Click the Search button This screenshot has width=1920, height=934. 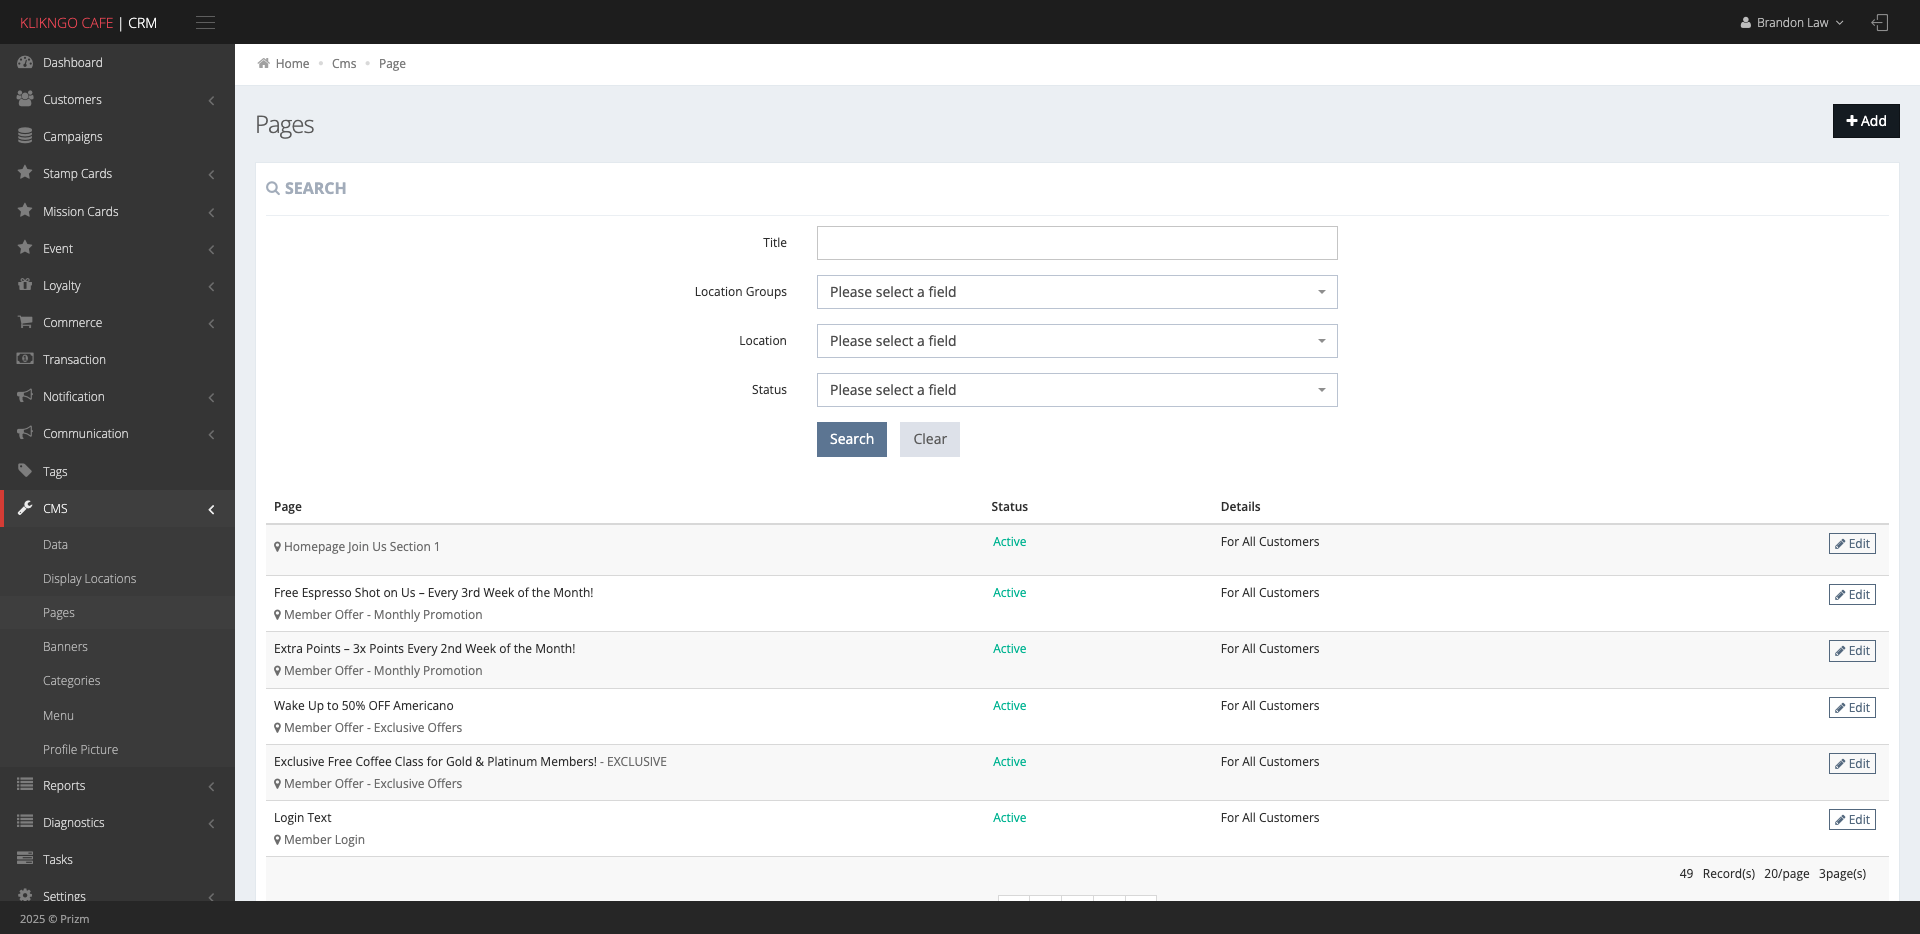(x=852, y=439)
